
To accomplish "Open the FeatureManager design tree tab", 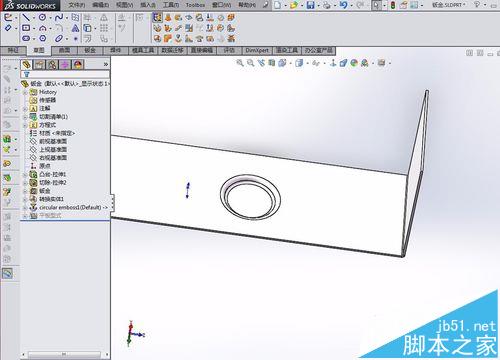I will (26, 64).
